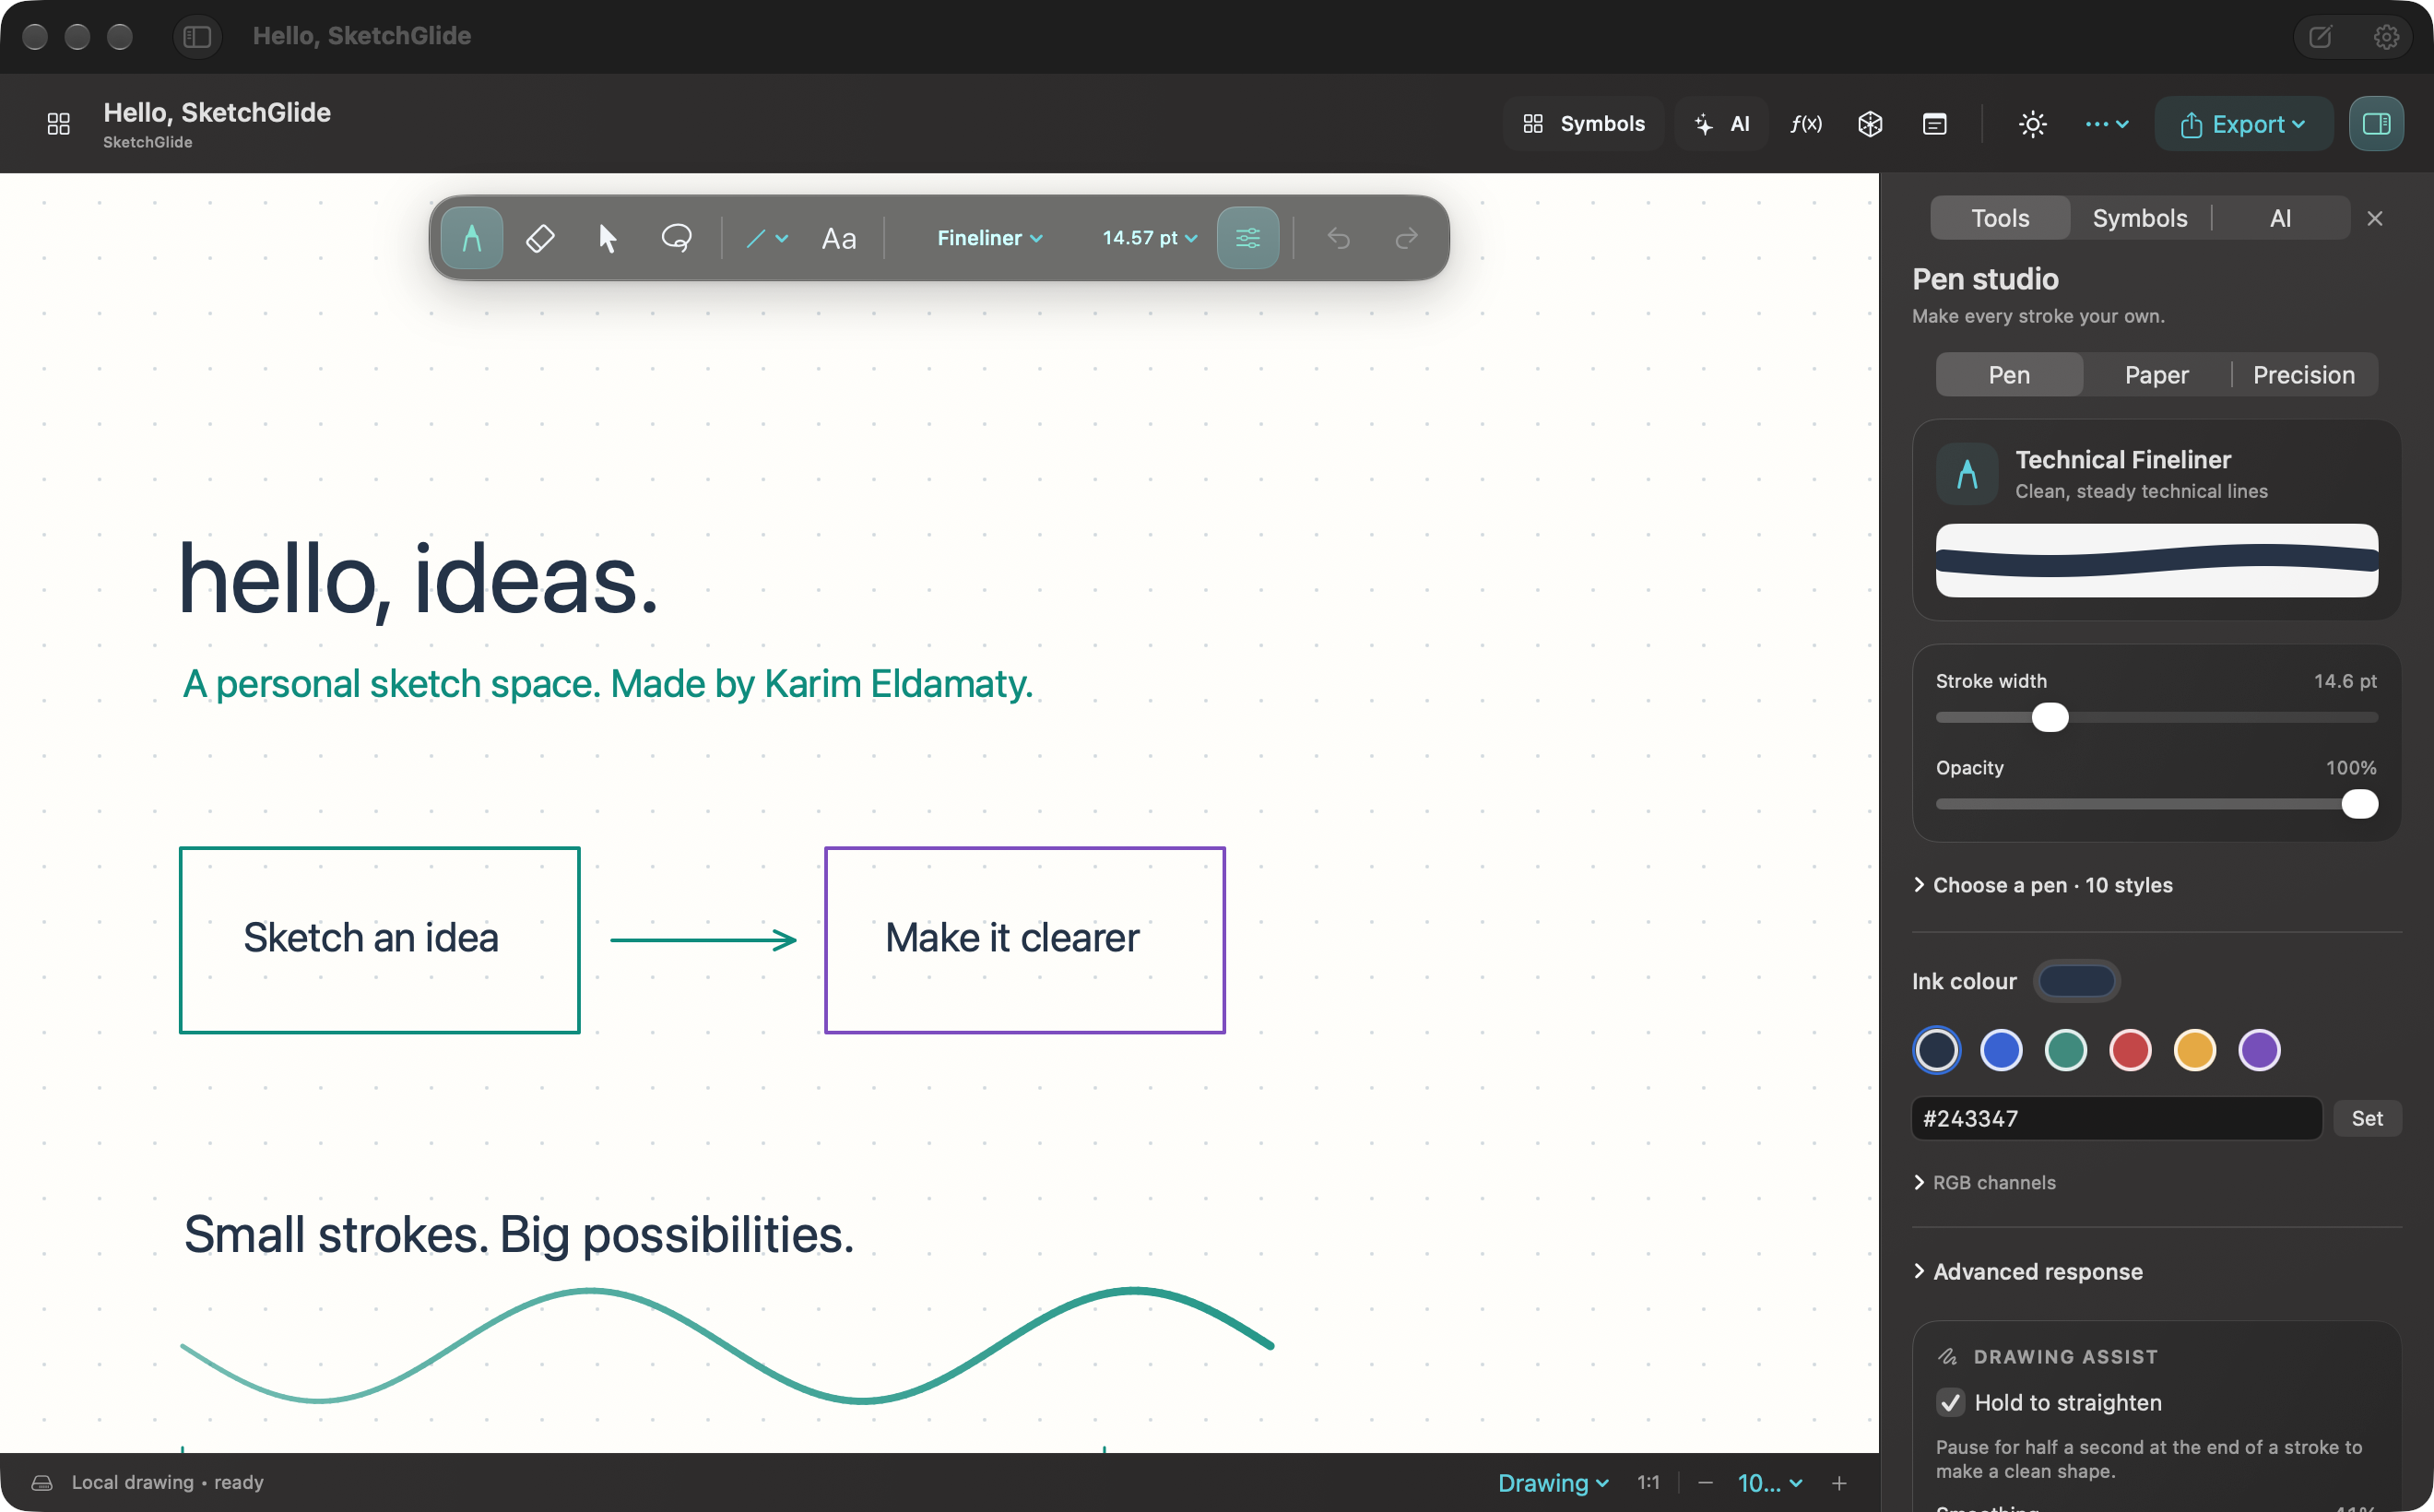The width and height of the screenshot is (2434, 1512).
Task: Open the Fineliner pen type dropdown
Action: coord(990,238)
